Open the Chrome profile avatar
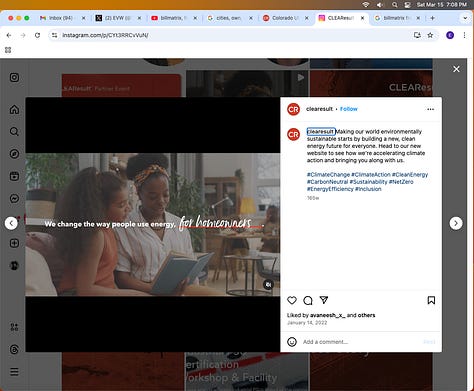Viewport: 474px width, 391px height. coord(450,35)
